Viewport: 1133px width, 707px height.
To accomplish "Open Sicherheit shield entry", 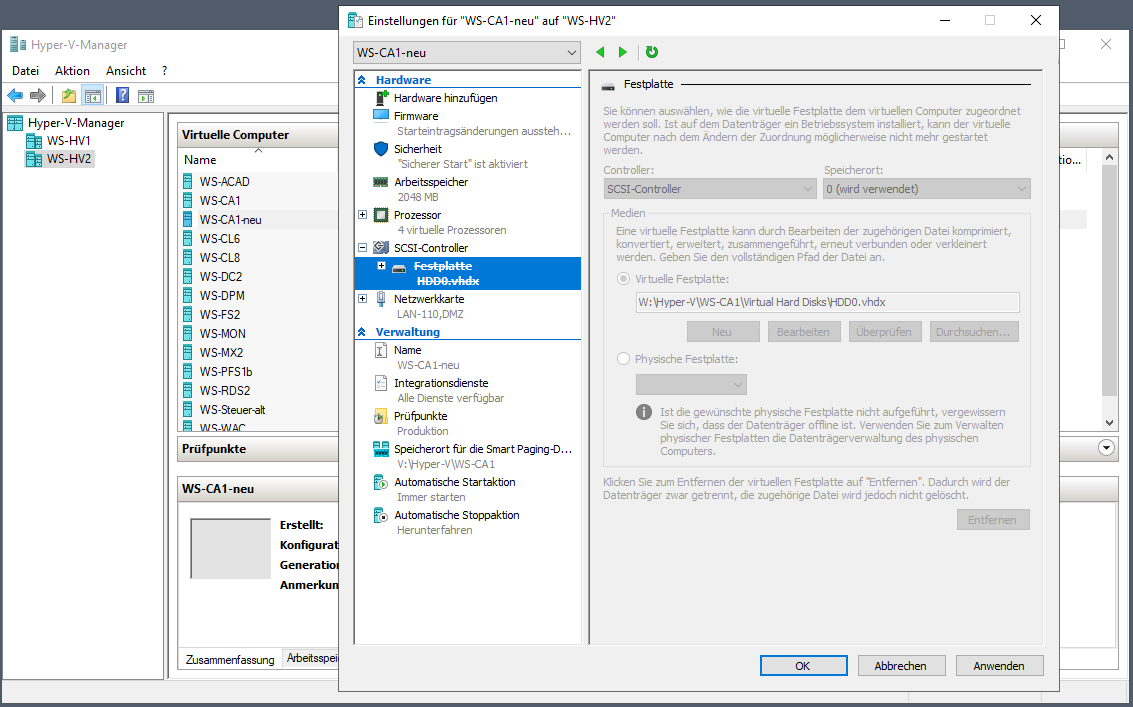I will [x=418, y=149].
